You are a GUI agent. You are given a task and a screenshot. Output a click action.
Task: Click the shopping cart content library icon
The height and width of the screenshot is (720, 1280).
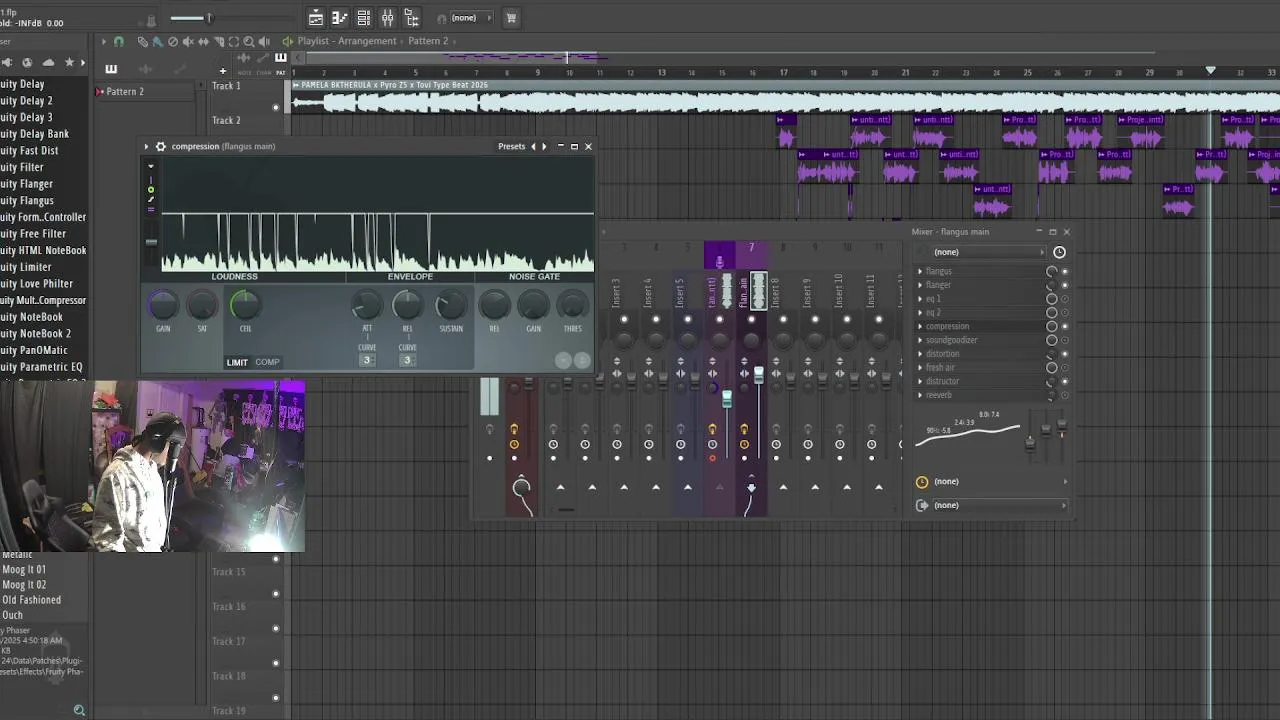[x=511, y=18]
